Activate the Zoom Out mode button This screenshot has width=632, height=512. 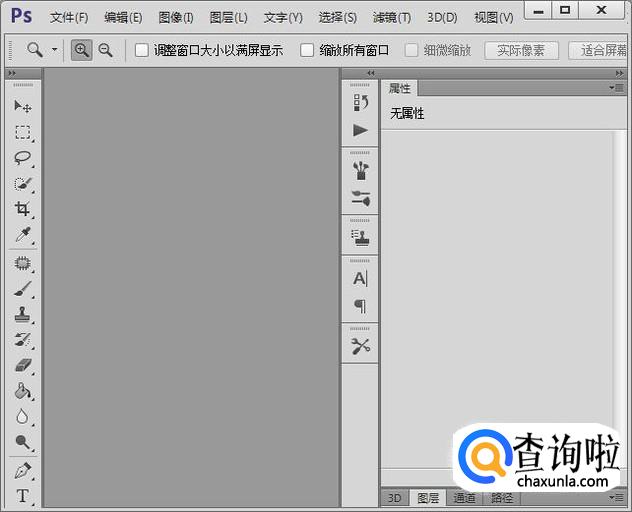pyautogui.click(x=106, y=50)
